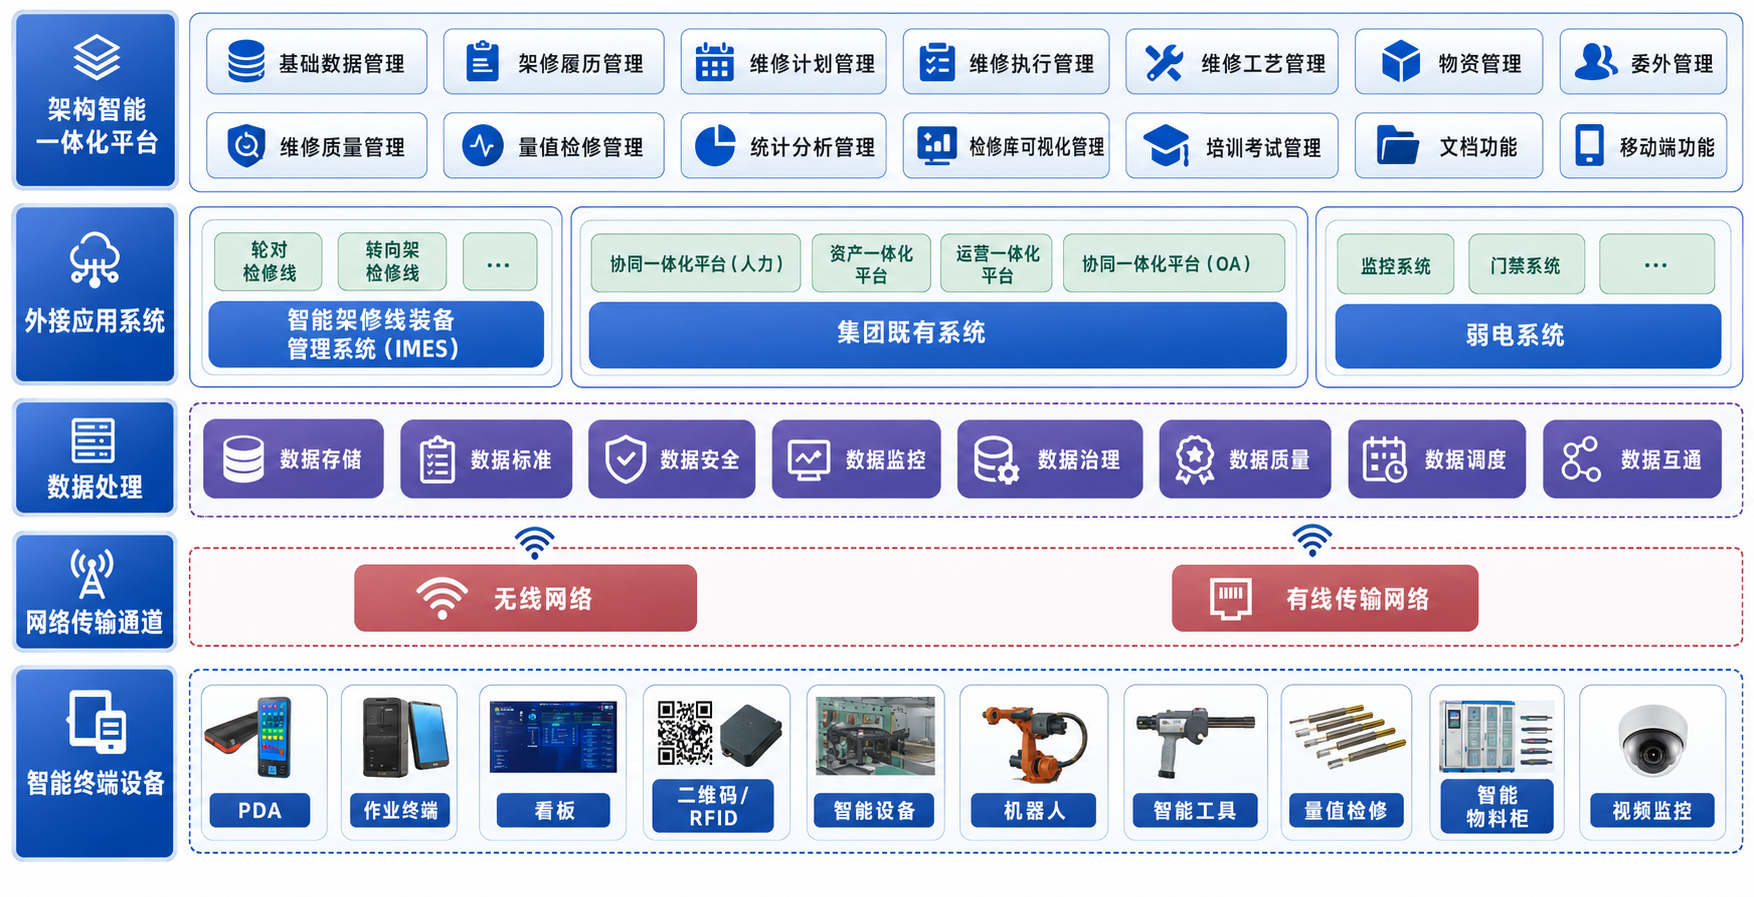Expand the ellipsis box beside 转向架检修线

pyautogui.click(x=499, y=261)
